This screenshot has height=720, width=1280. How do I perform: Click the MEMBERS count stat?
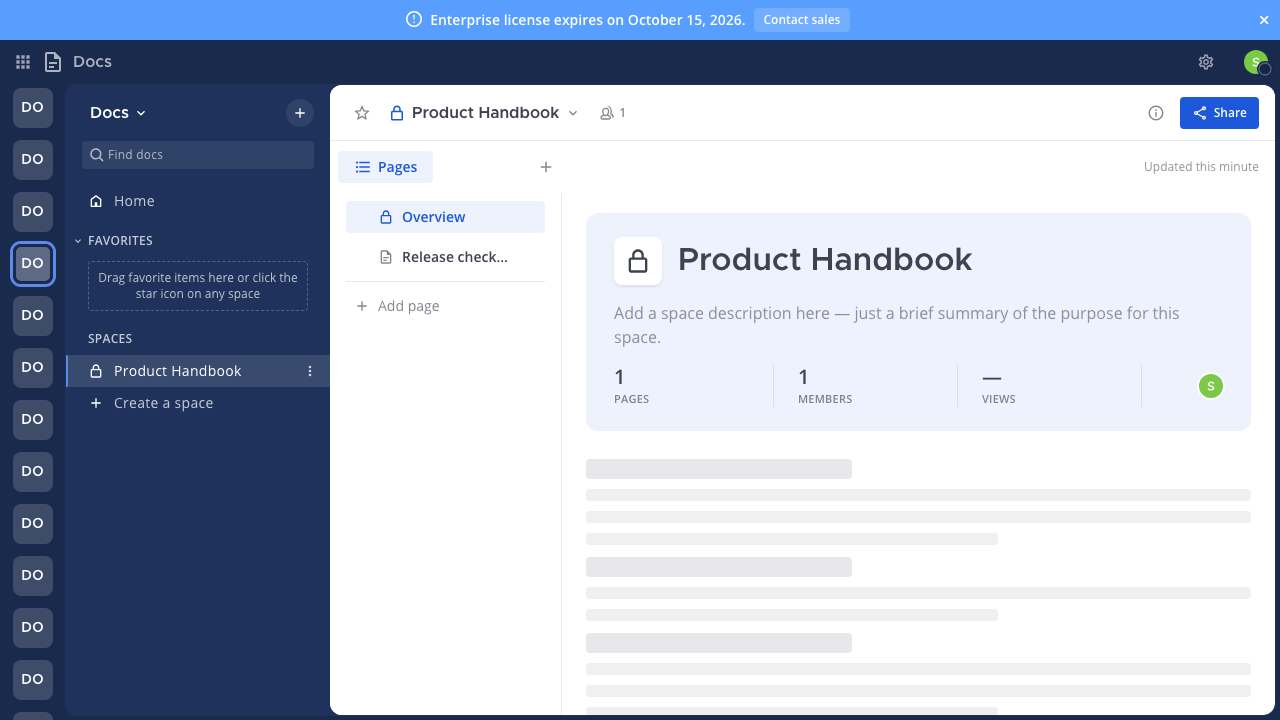click(825, 386)
